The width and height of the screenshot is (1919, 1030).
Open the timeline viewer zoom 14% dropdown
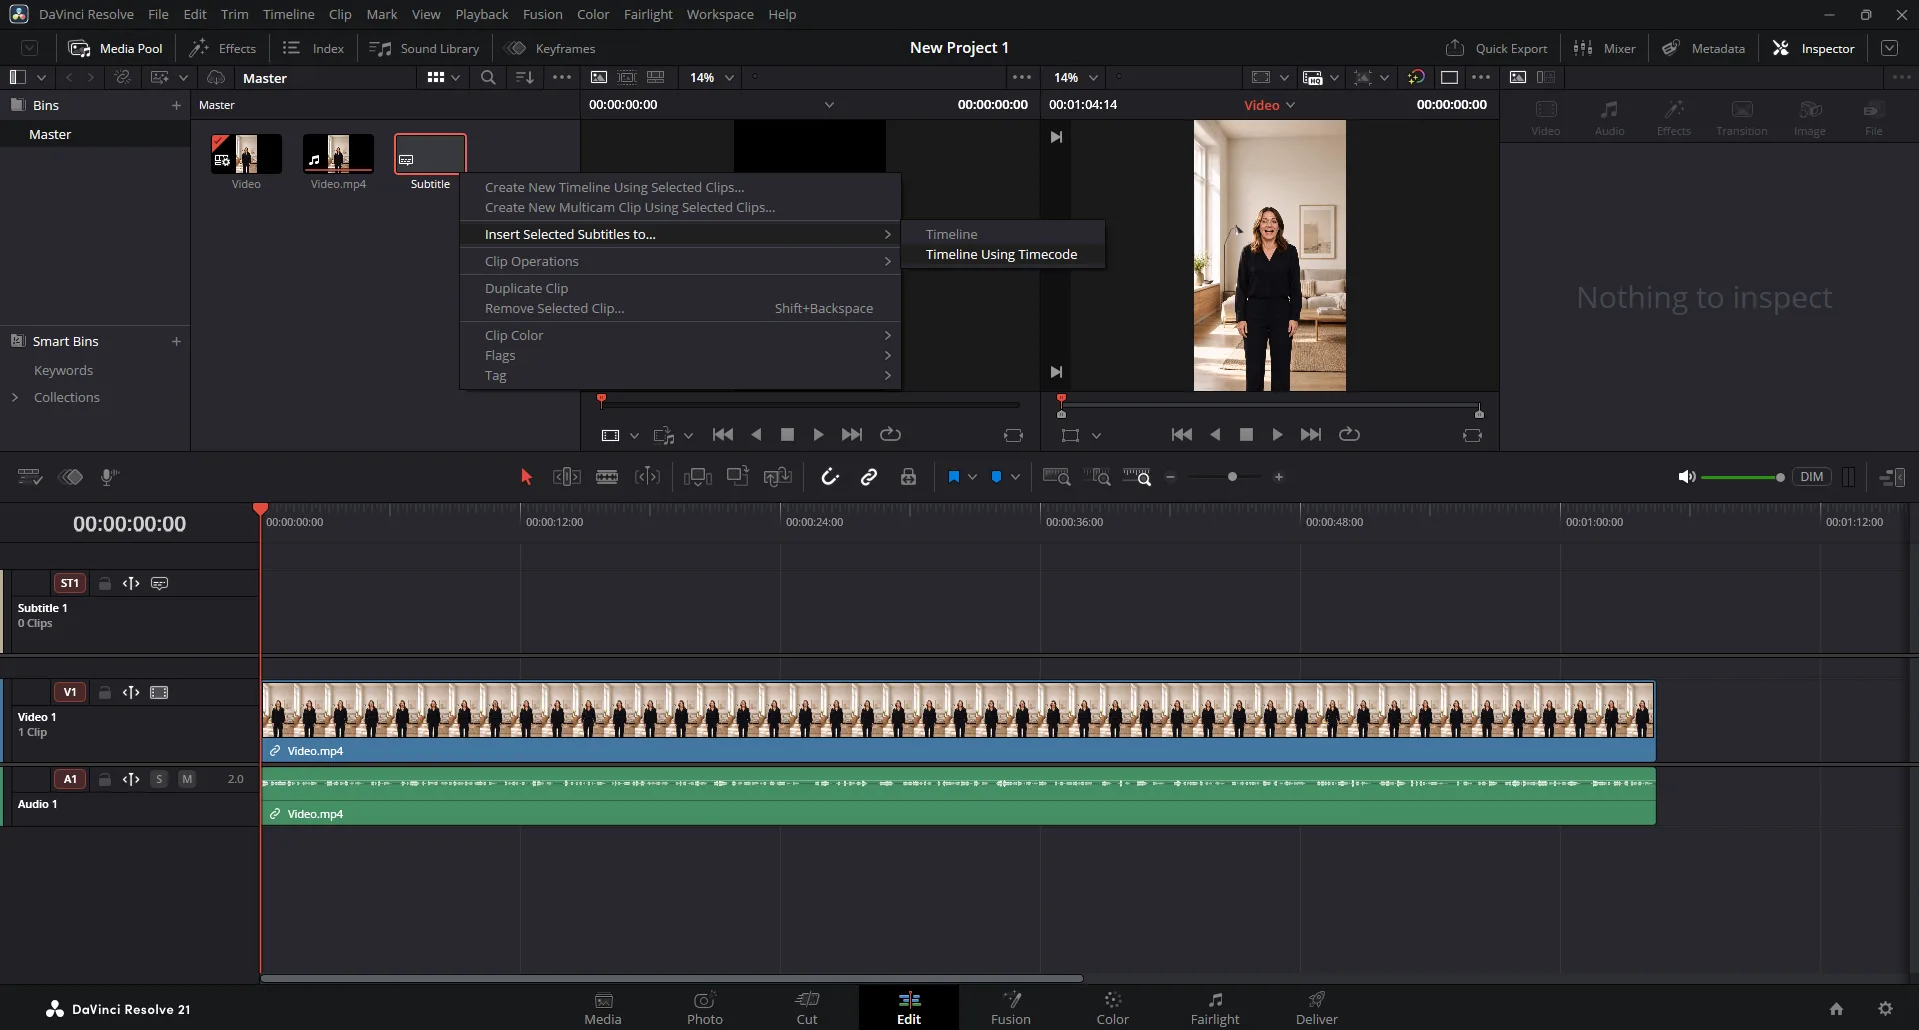click(x=1075, y=77)
